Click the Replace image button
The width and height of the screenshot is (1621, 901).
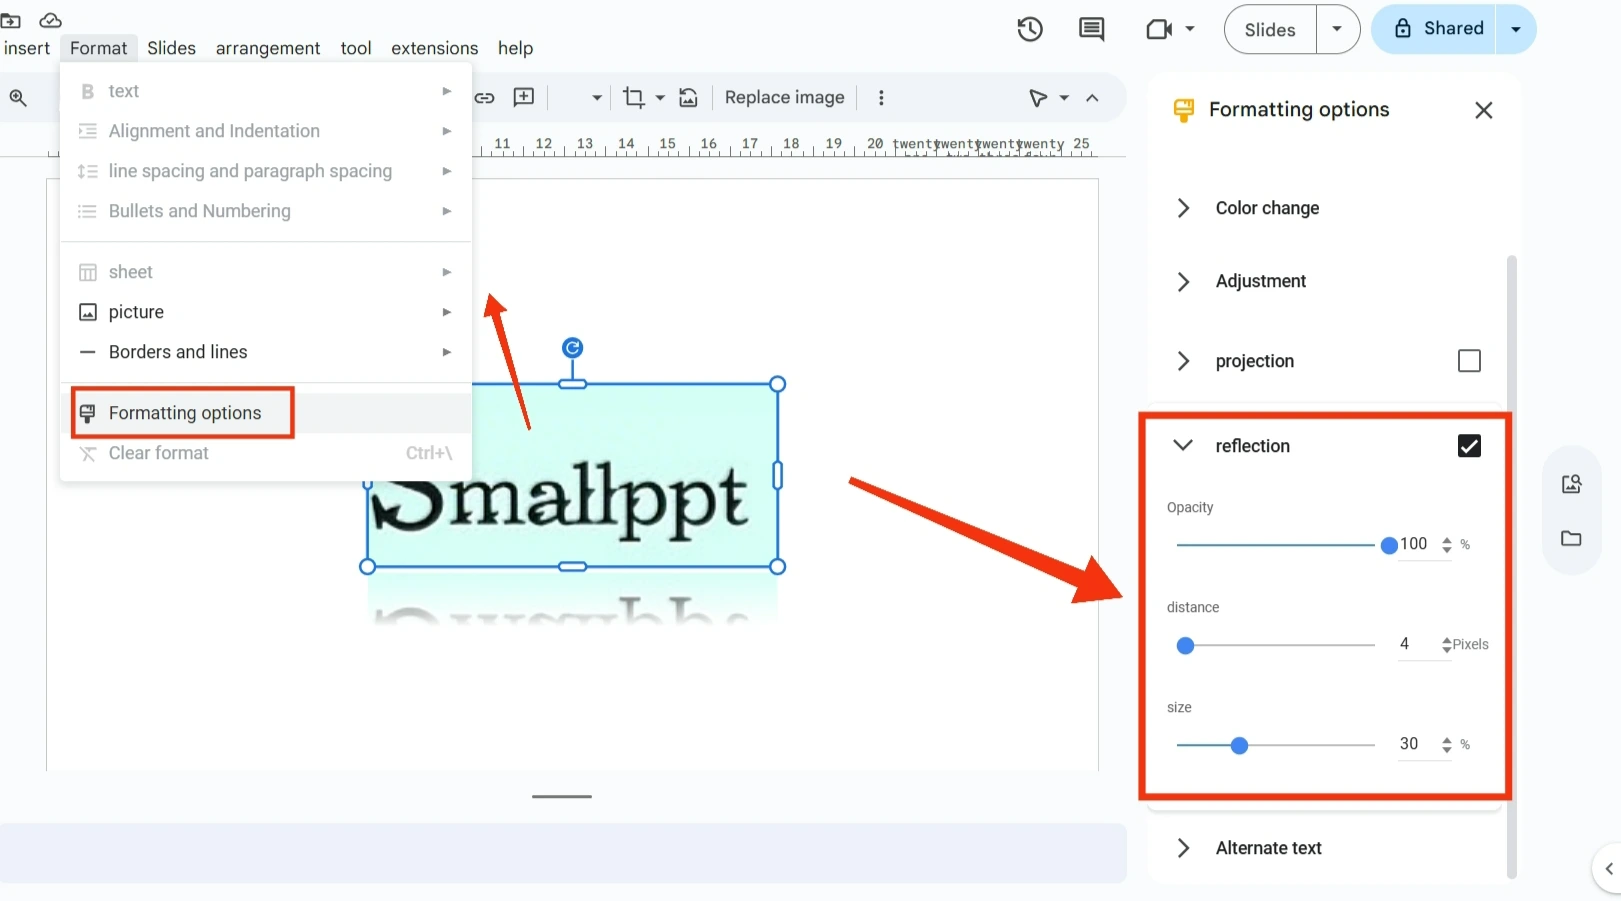(x=784, y=98)
